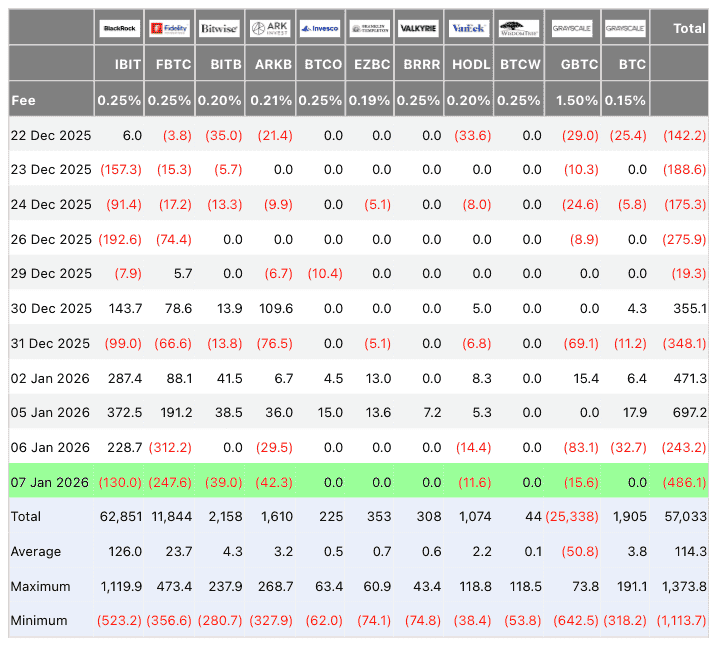Click the BlackRock logo
720x649 pixels.
click(120, 29)
